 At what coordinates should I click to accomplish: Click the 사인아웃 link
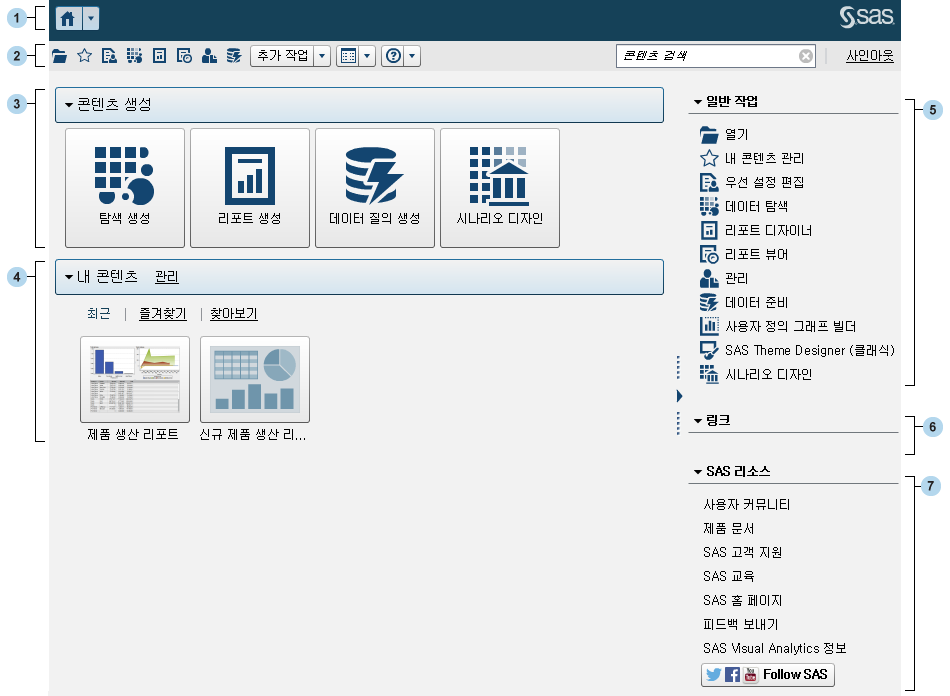coord(869,56)
